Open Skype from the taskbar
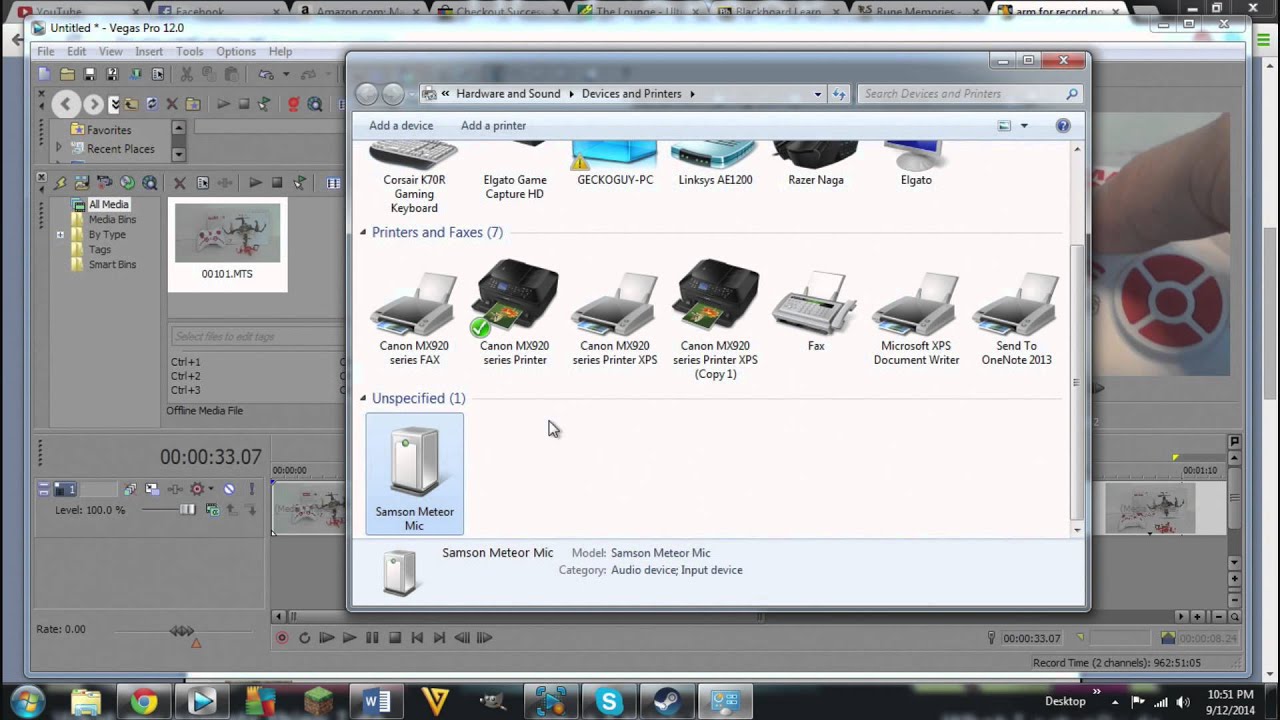 [x=609, y=702]
